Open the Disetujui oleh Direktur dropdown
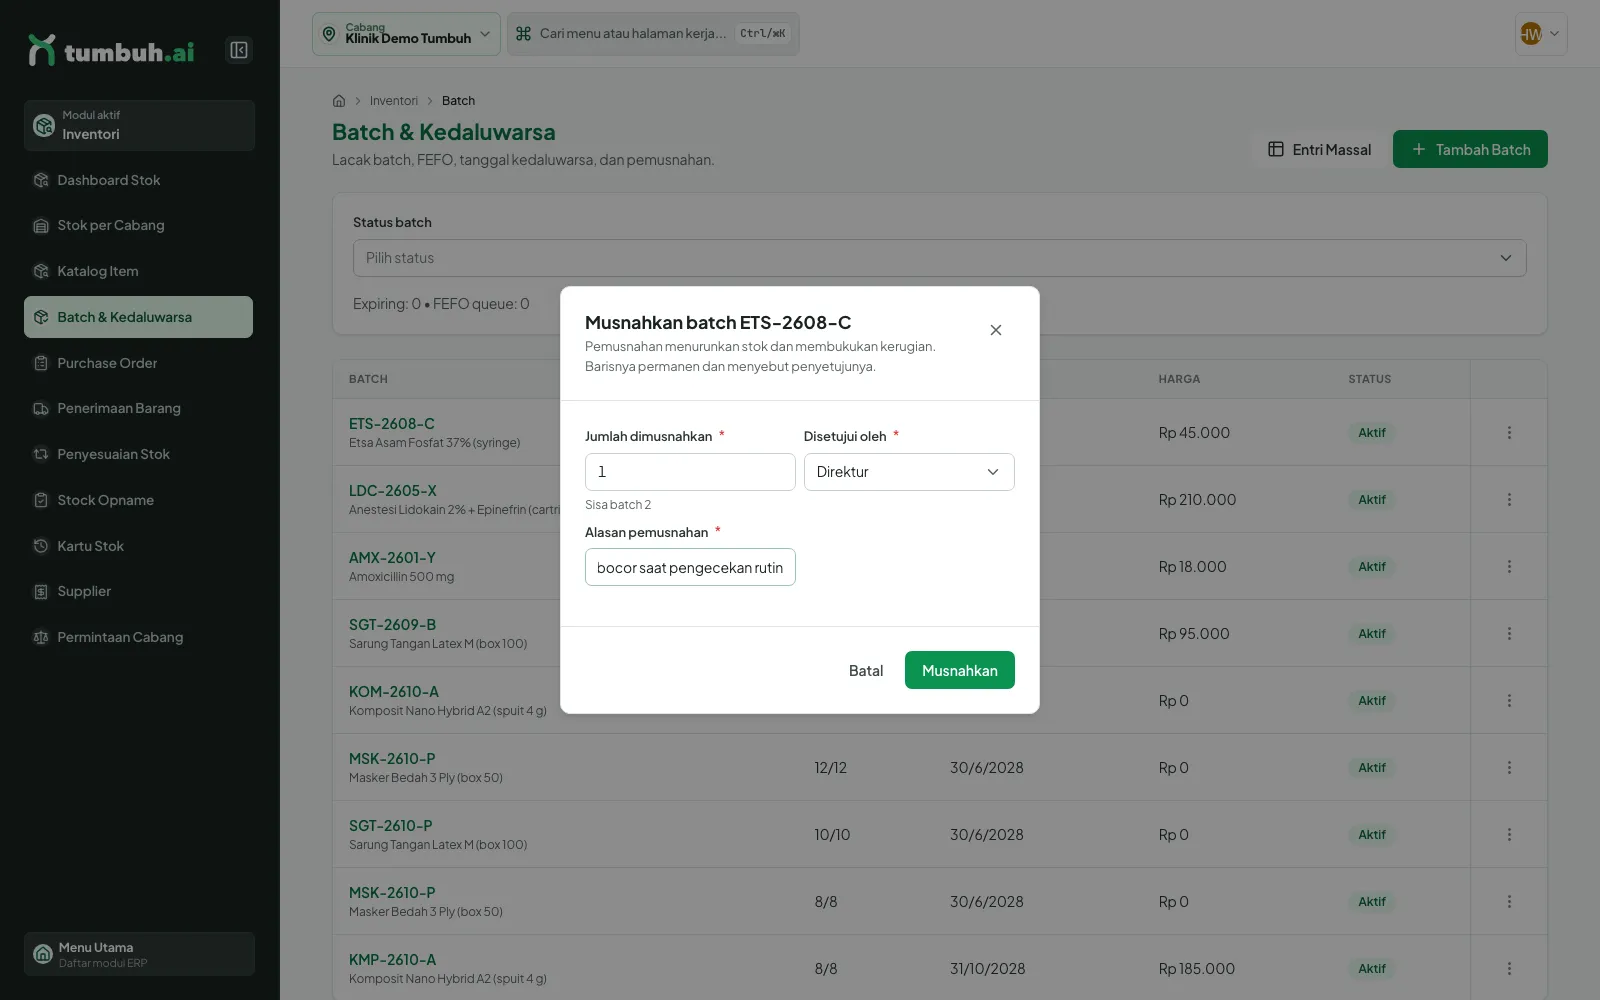 909,472
